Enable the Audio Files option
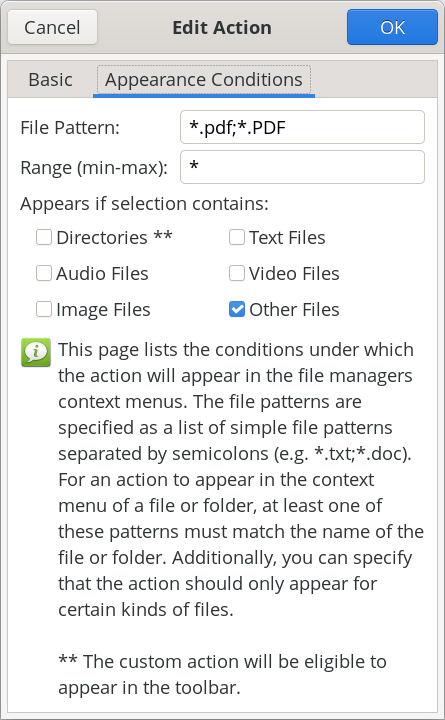This screenshot has width=445, height=720. pyautogui.click(x=44, y=273)
